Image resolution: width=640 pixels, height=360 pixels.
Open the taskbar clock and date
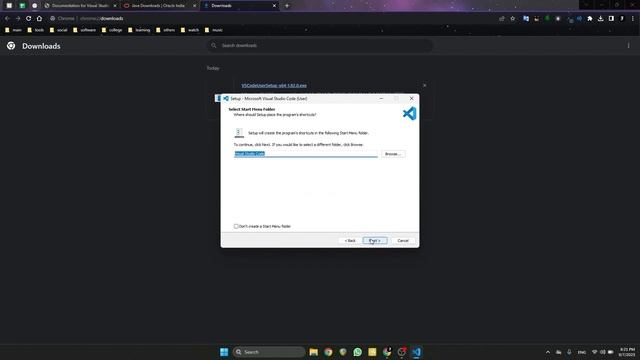coord(627,352)
